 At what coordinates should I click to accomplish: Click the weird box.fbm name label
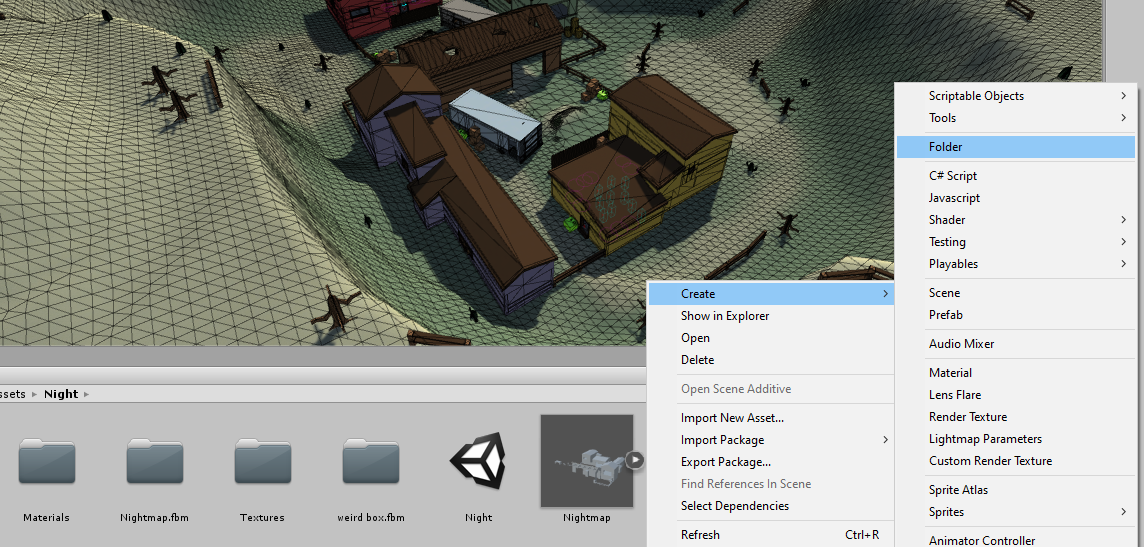[371, 518]
